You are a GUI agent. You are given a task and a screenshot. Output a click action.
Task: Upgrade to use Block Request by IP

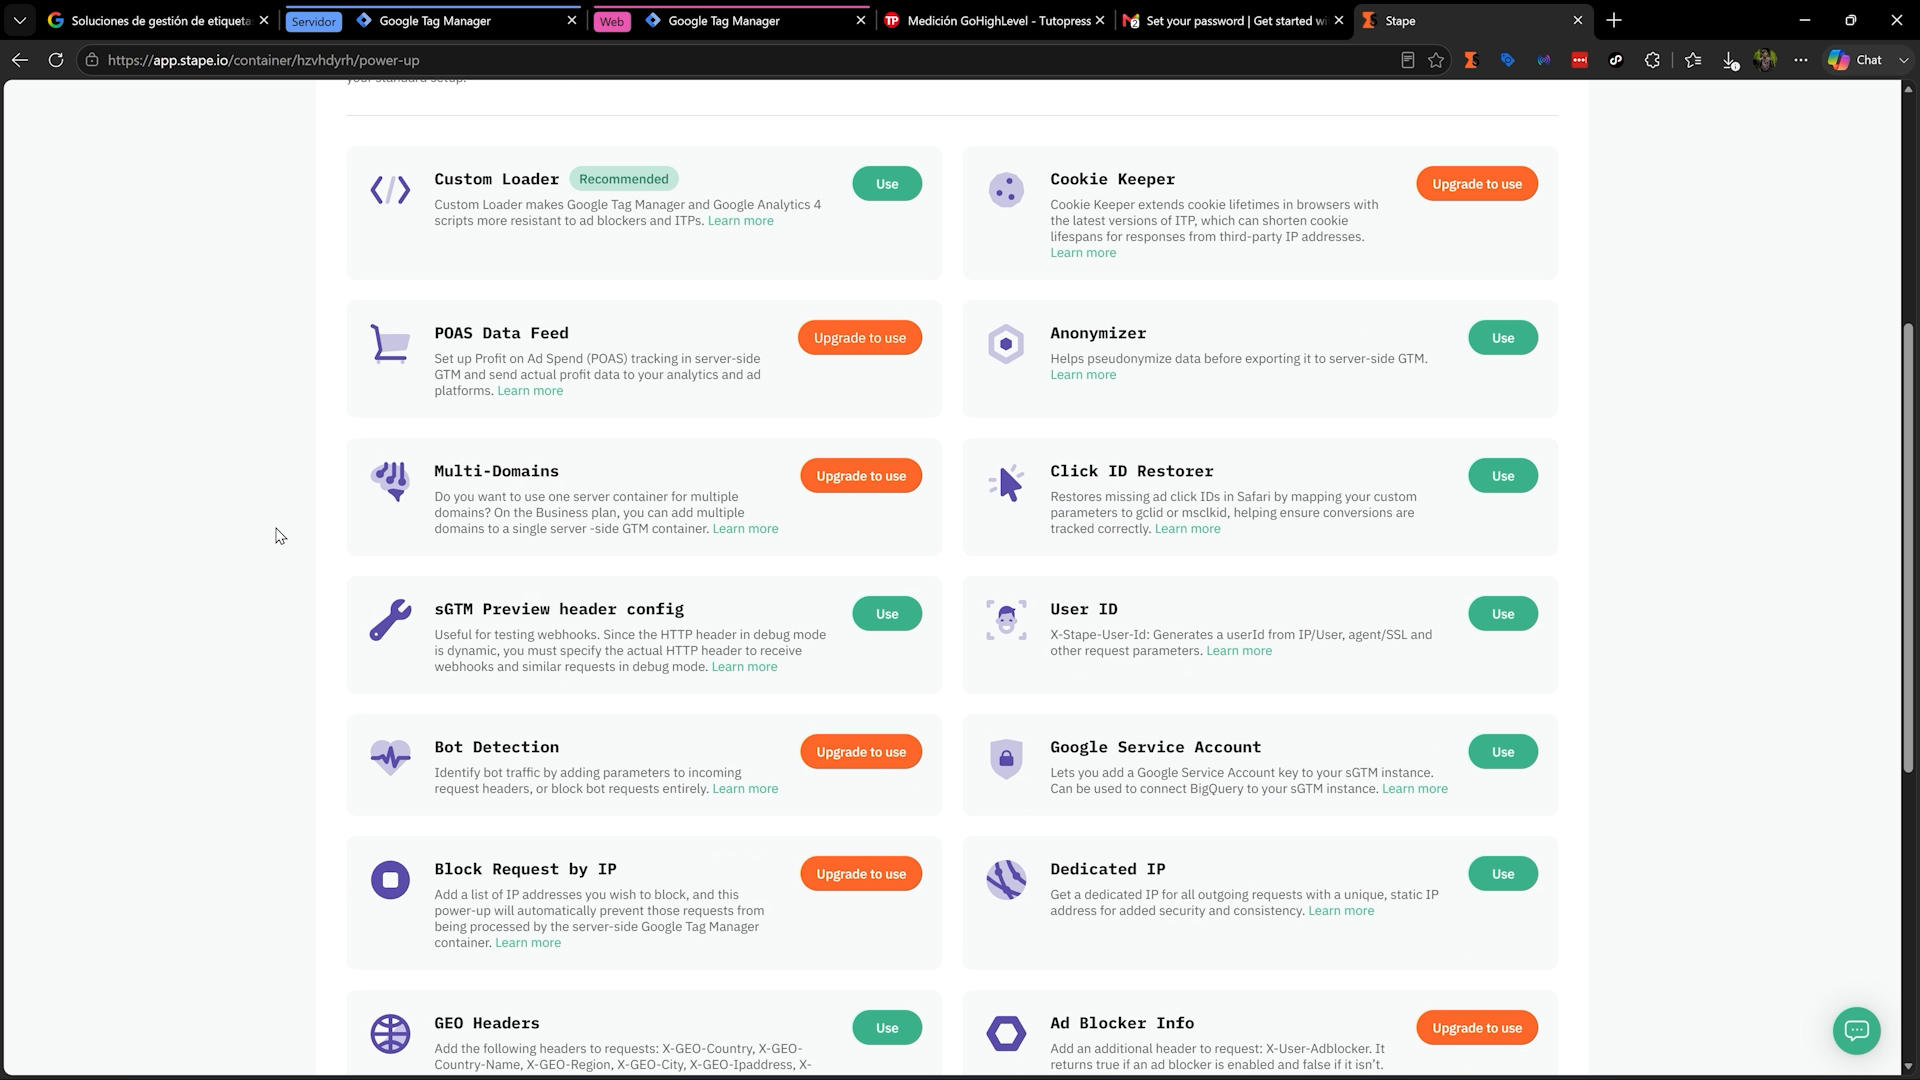pos(861,874)
